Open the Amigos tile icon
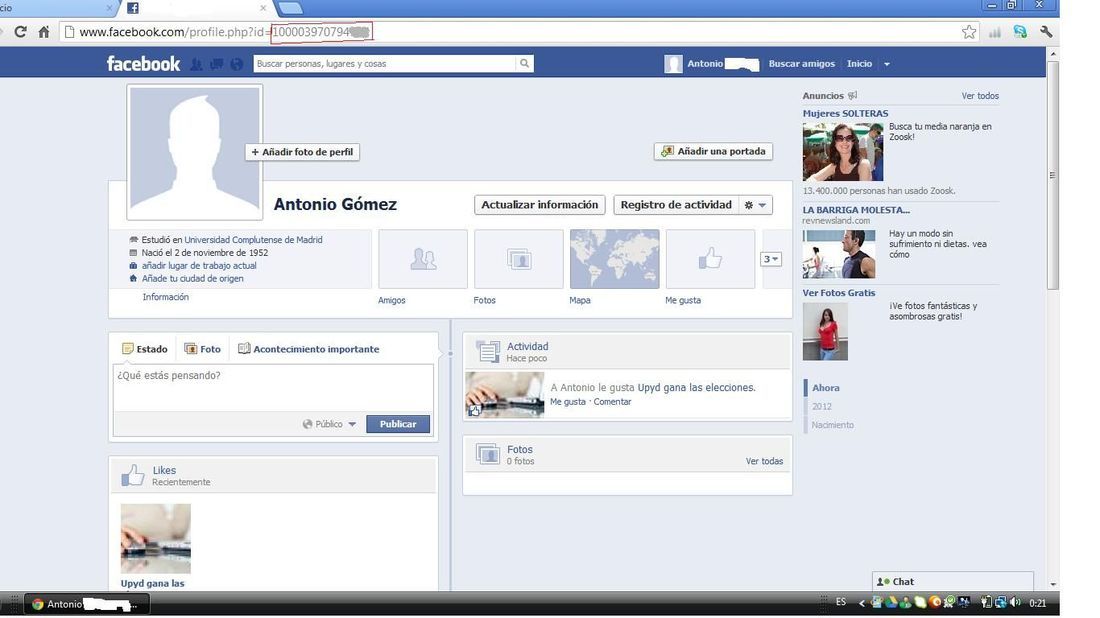Viewport: 1100px width, 618px height. [422, 259]
